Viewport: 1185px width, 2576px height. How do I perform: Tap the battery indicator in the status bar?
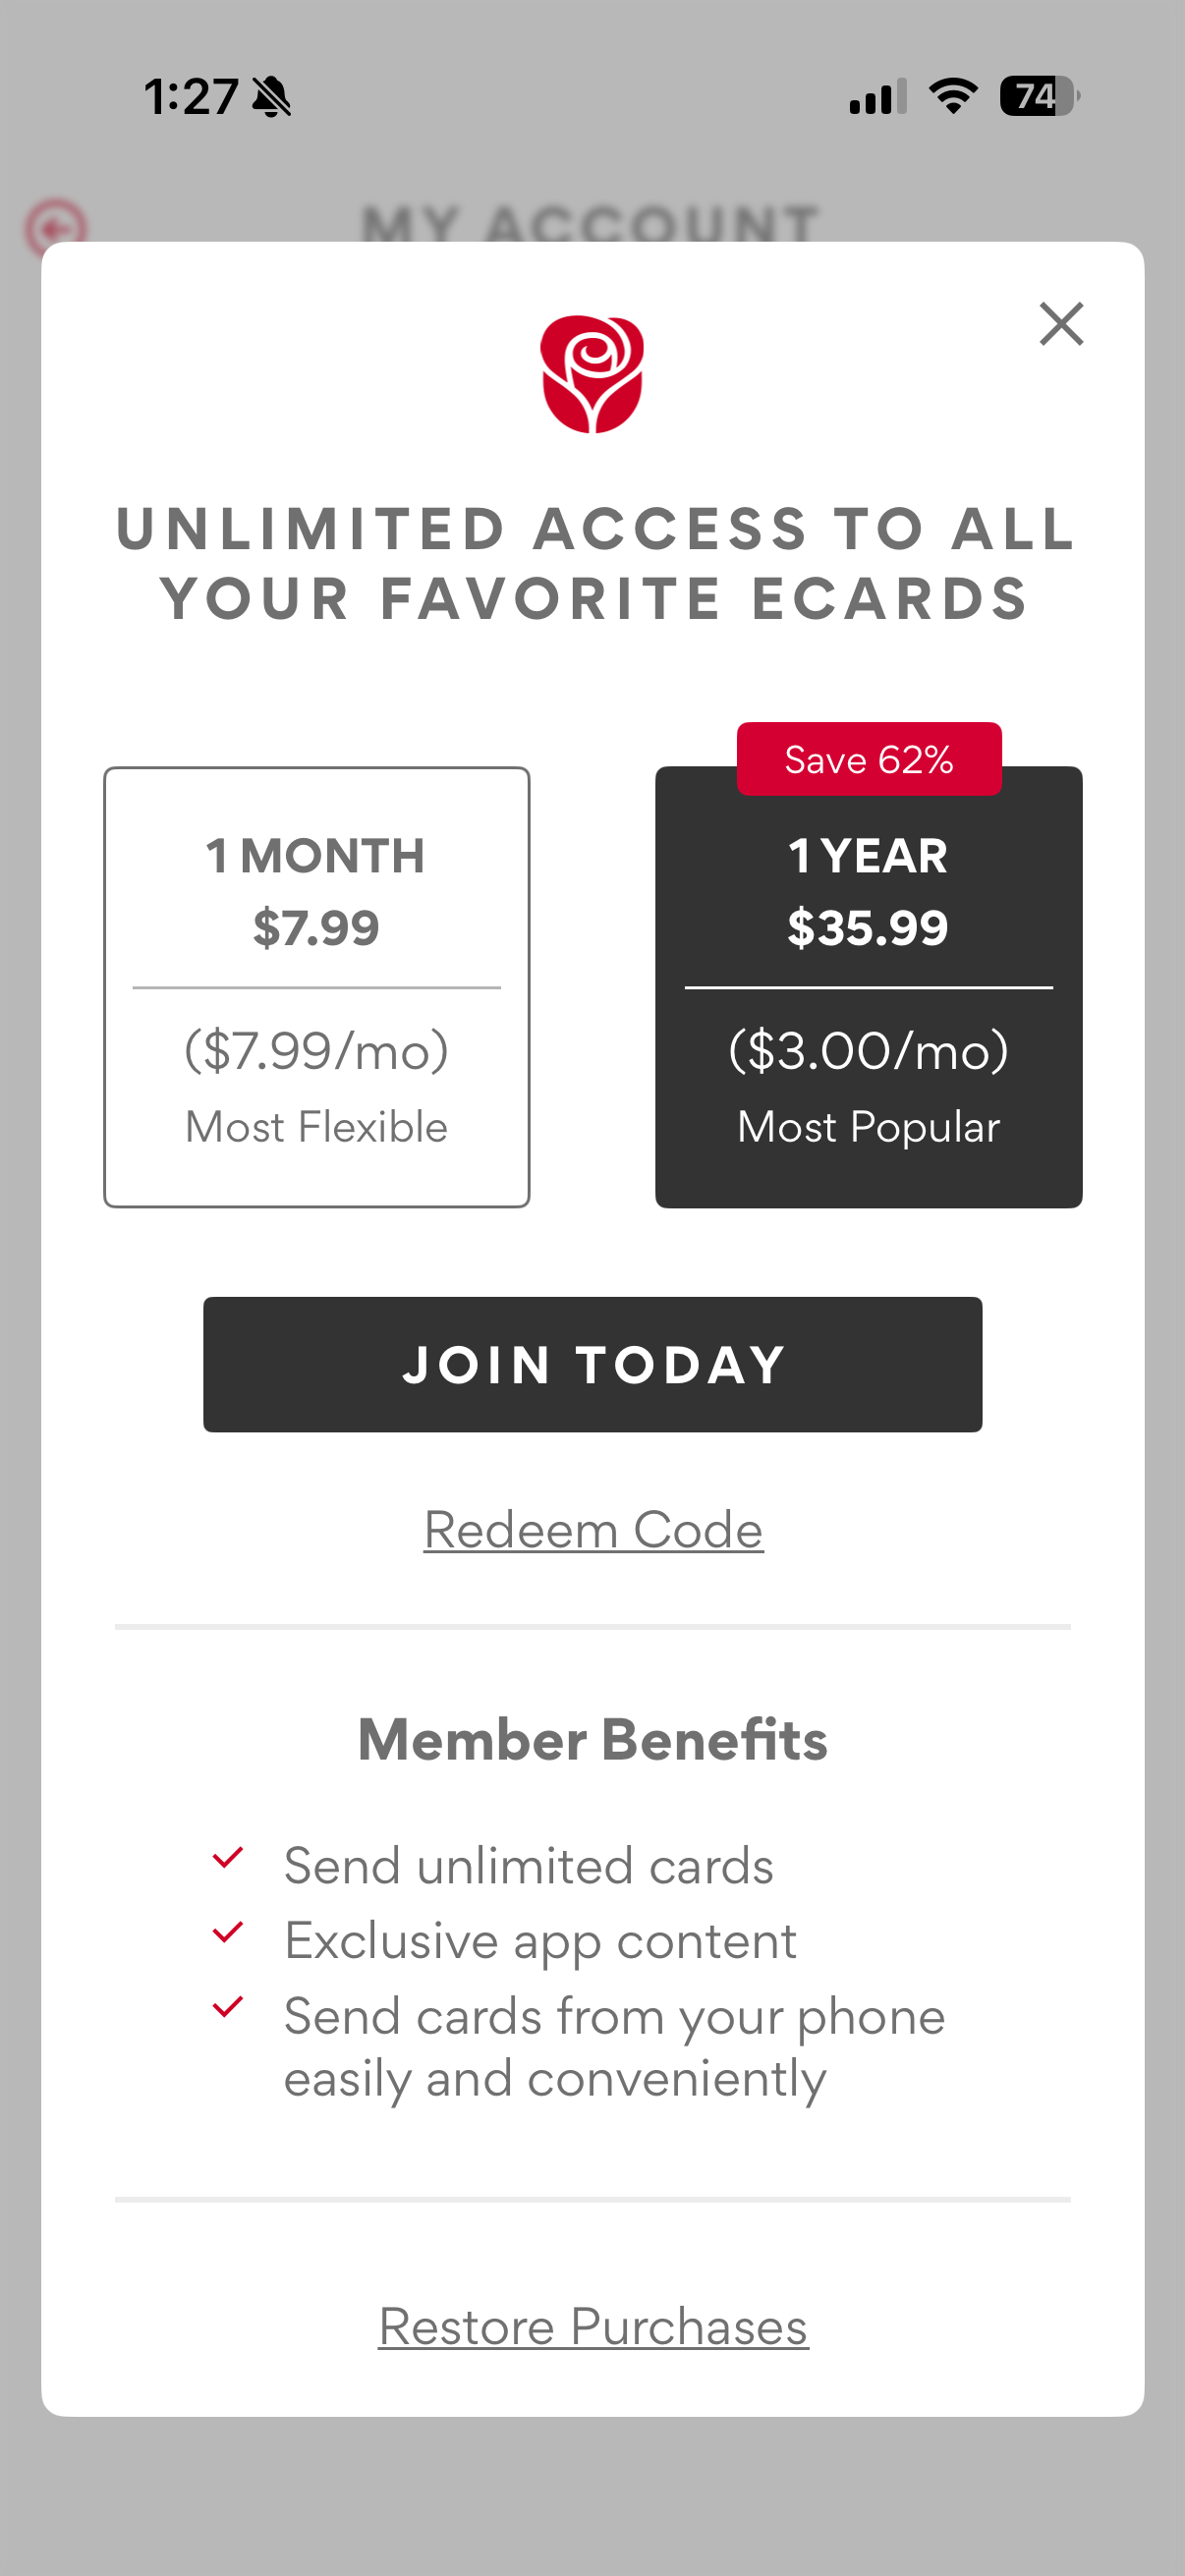tap(1040, 97)
